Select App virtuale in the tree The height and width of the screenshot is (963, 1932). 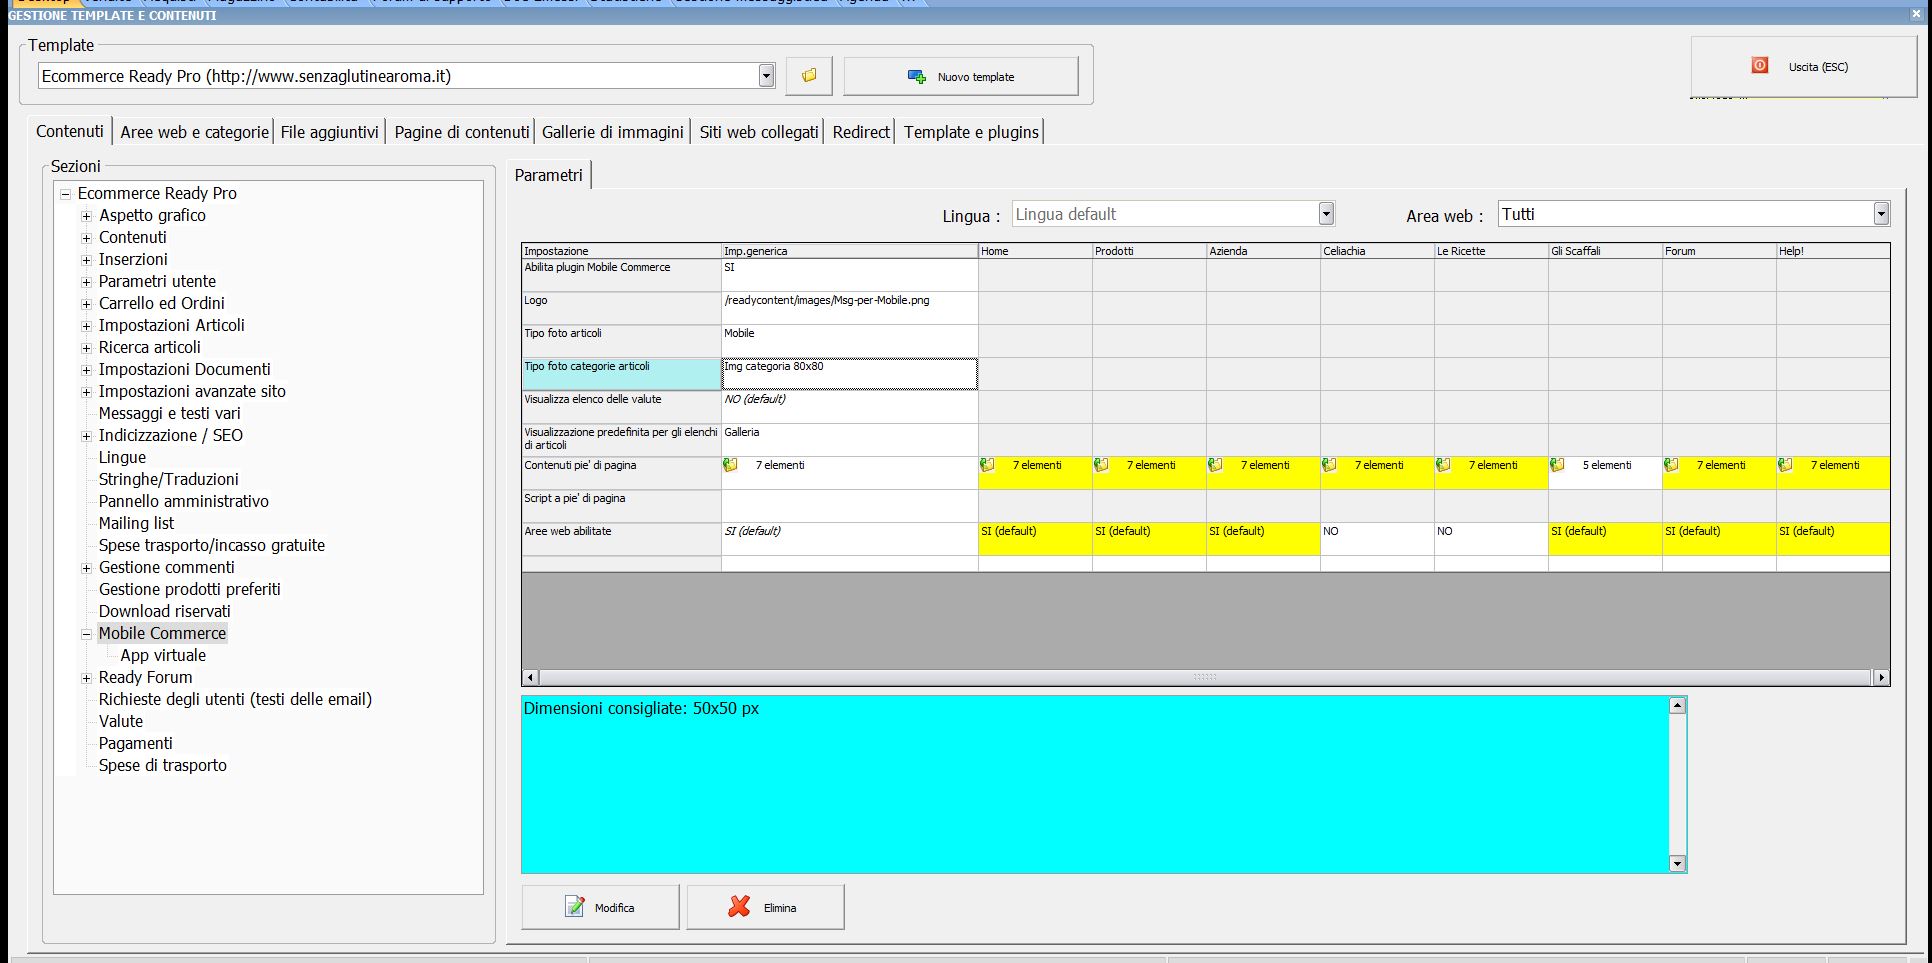163,656
